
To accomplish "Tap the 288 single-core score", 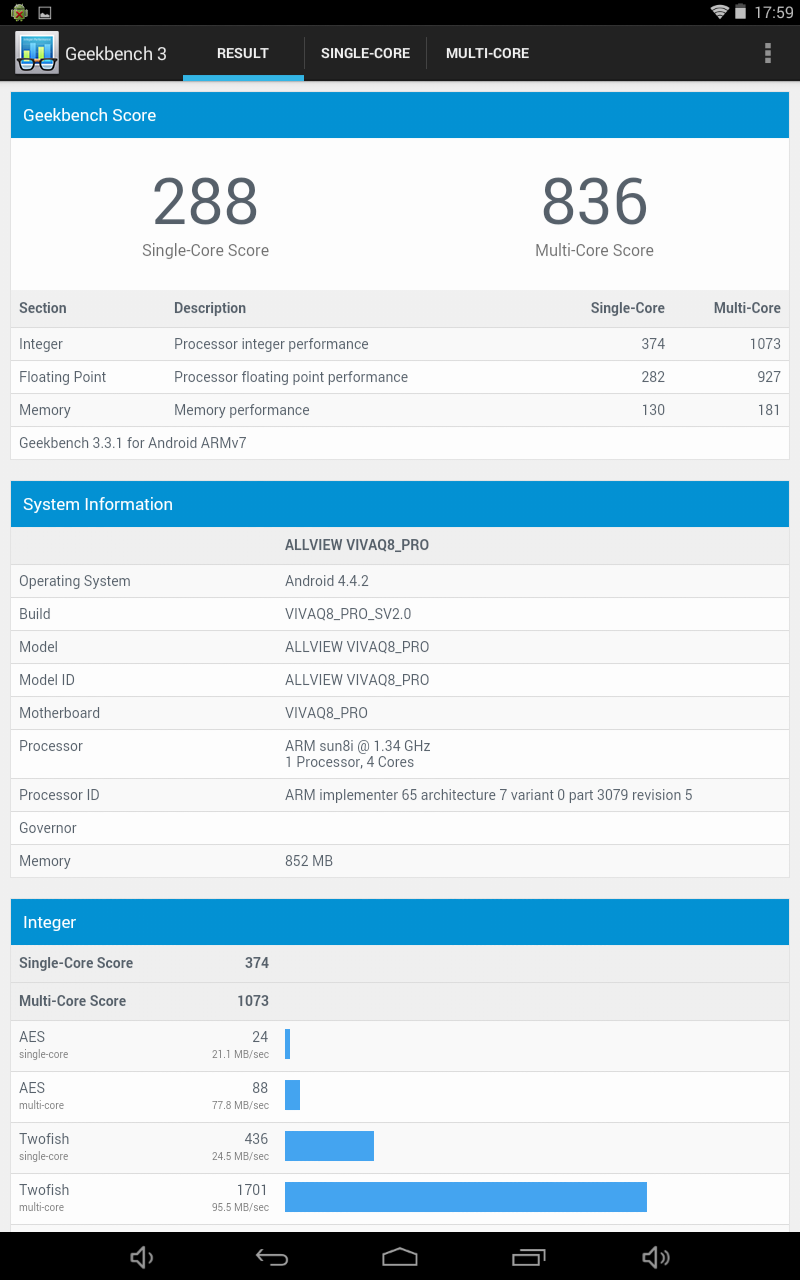I will [x=205, y=202].
